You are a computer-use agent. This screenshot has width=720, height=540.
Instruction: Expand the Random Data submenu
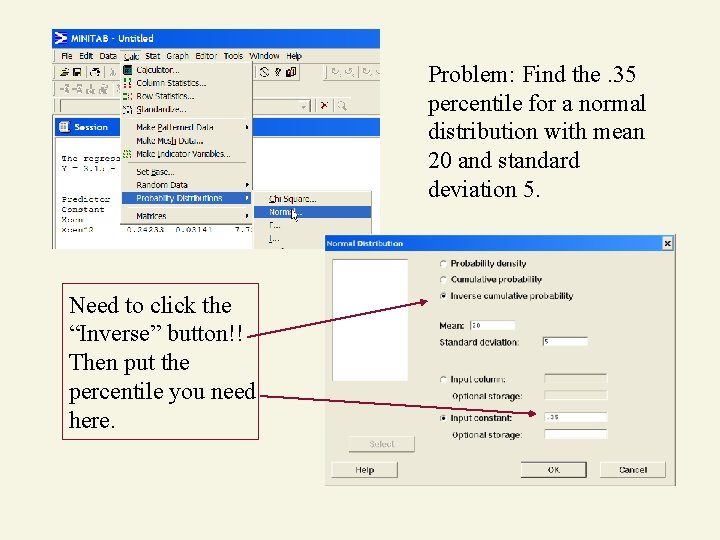pyautogui.click(x=186, y=185)
